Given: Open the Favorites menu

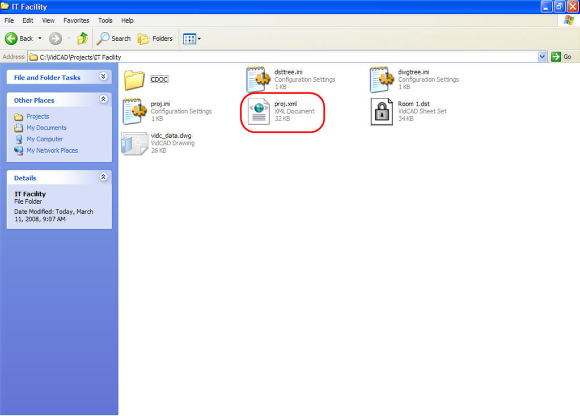Looking at the screenshot, I should (76, 21).
